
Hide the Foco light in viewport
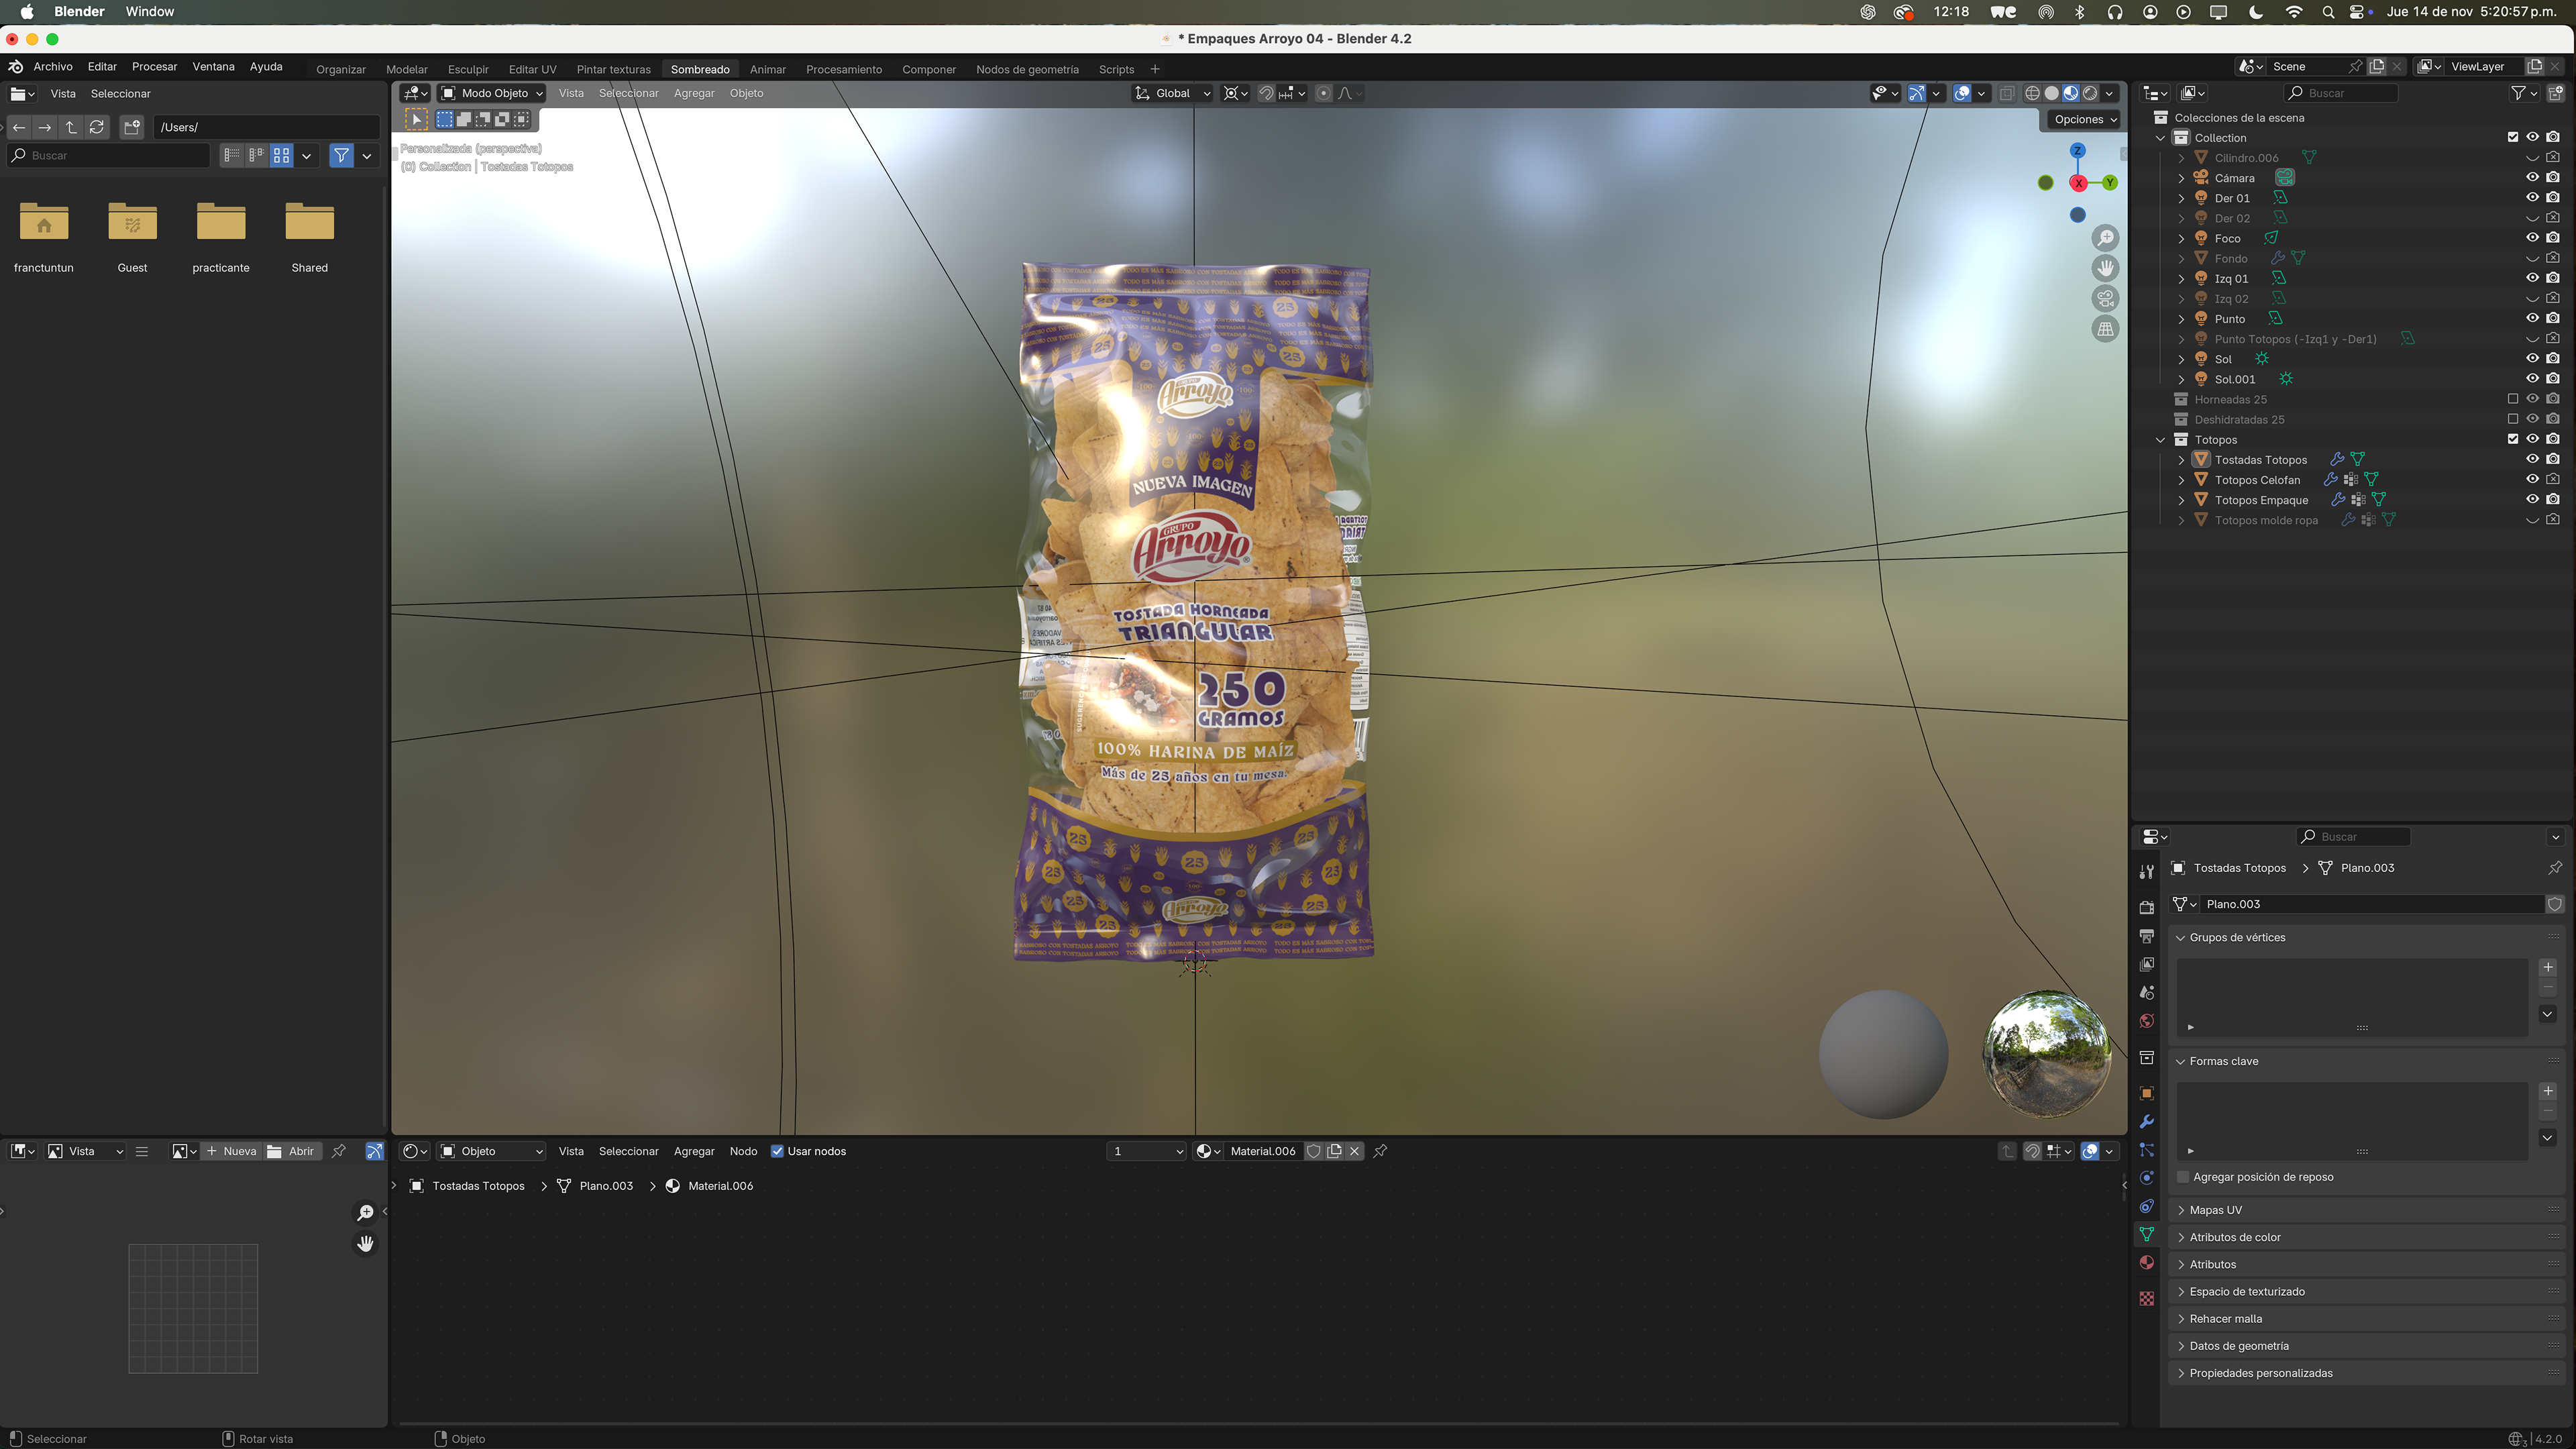2532,238
